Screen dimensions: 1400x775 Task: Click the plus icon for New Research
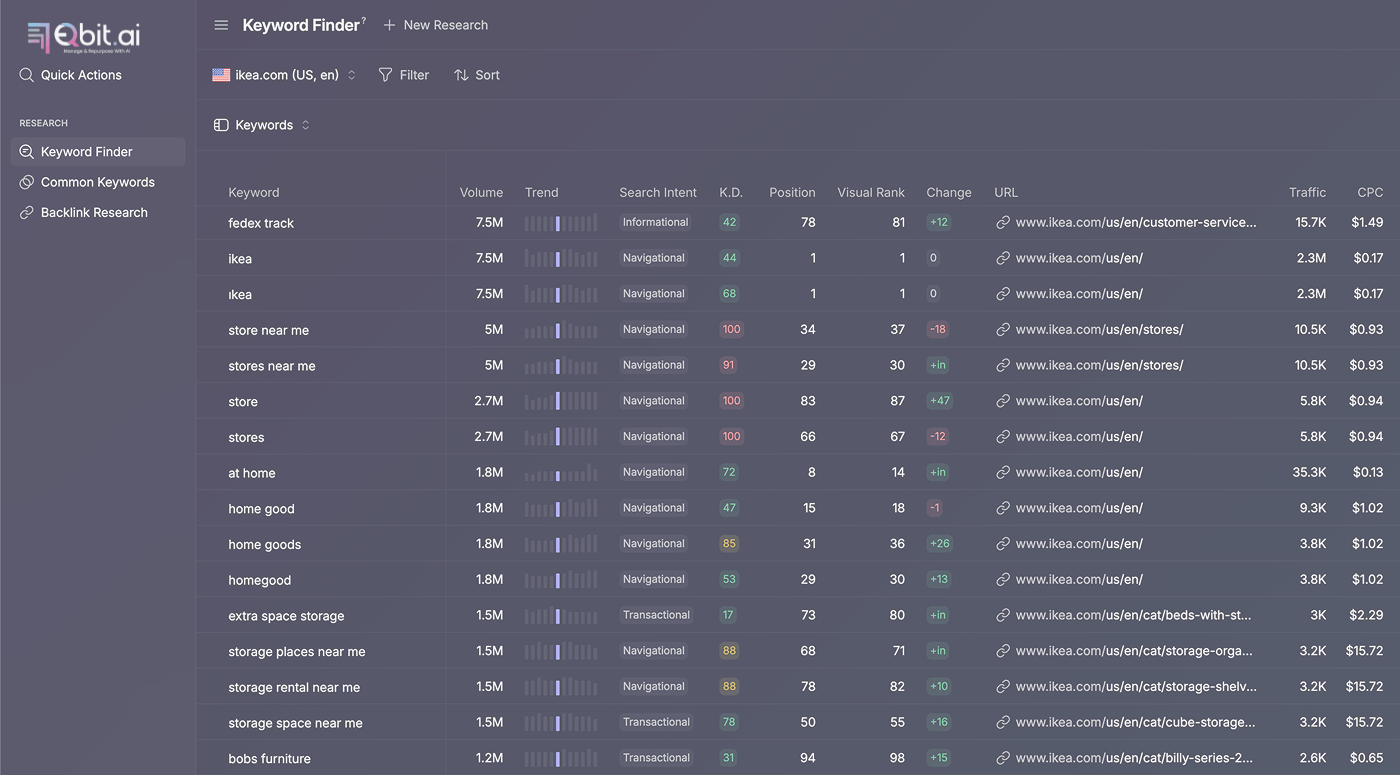390,25
